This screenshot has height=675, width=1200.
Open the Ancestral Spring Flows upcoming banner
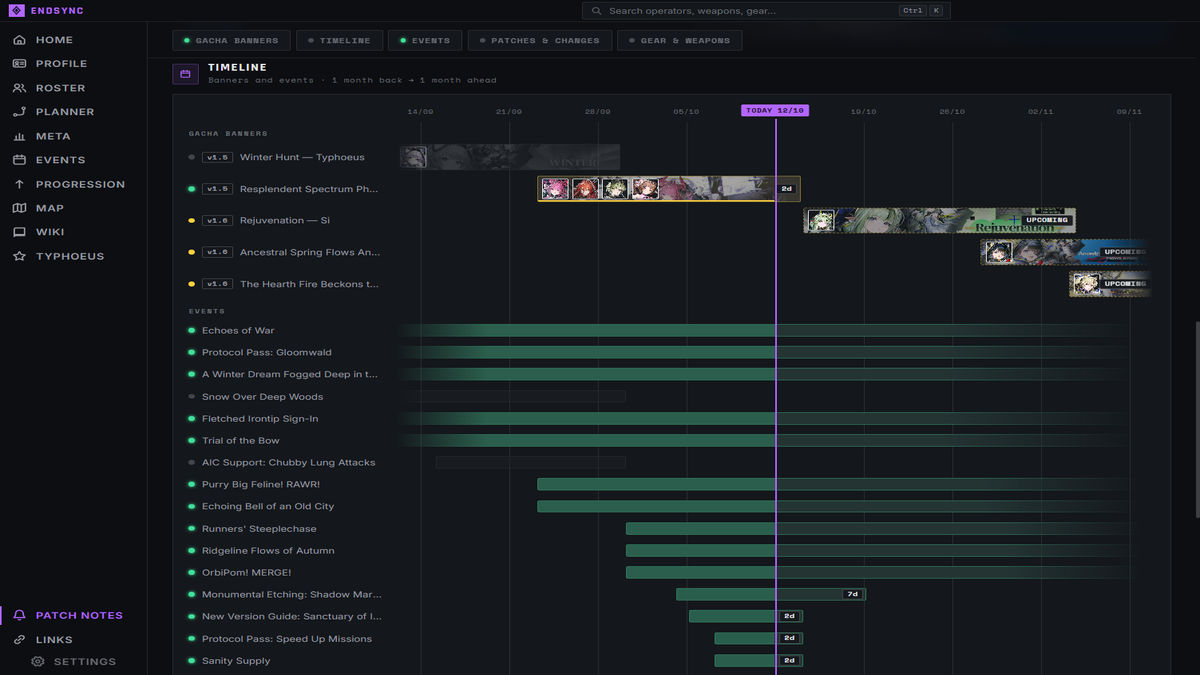tap(1065, 252)
